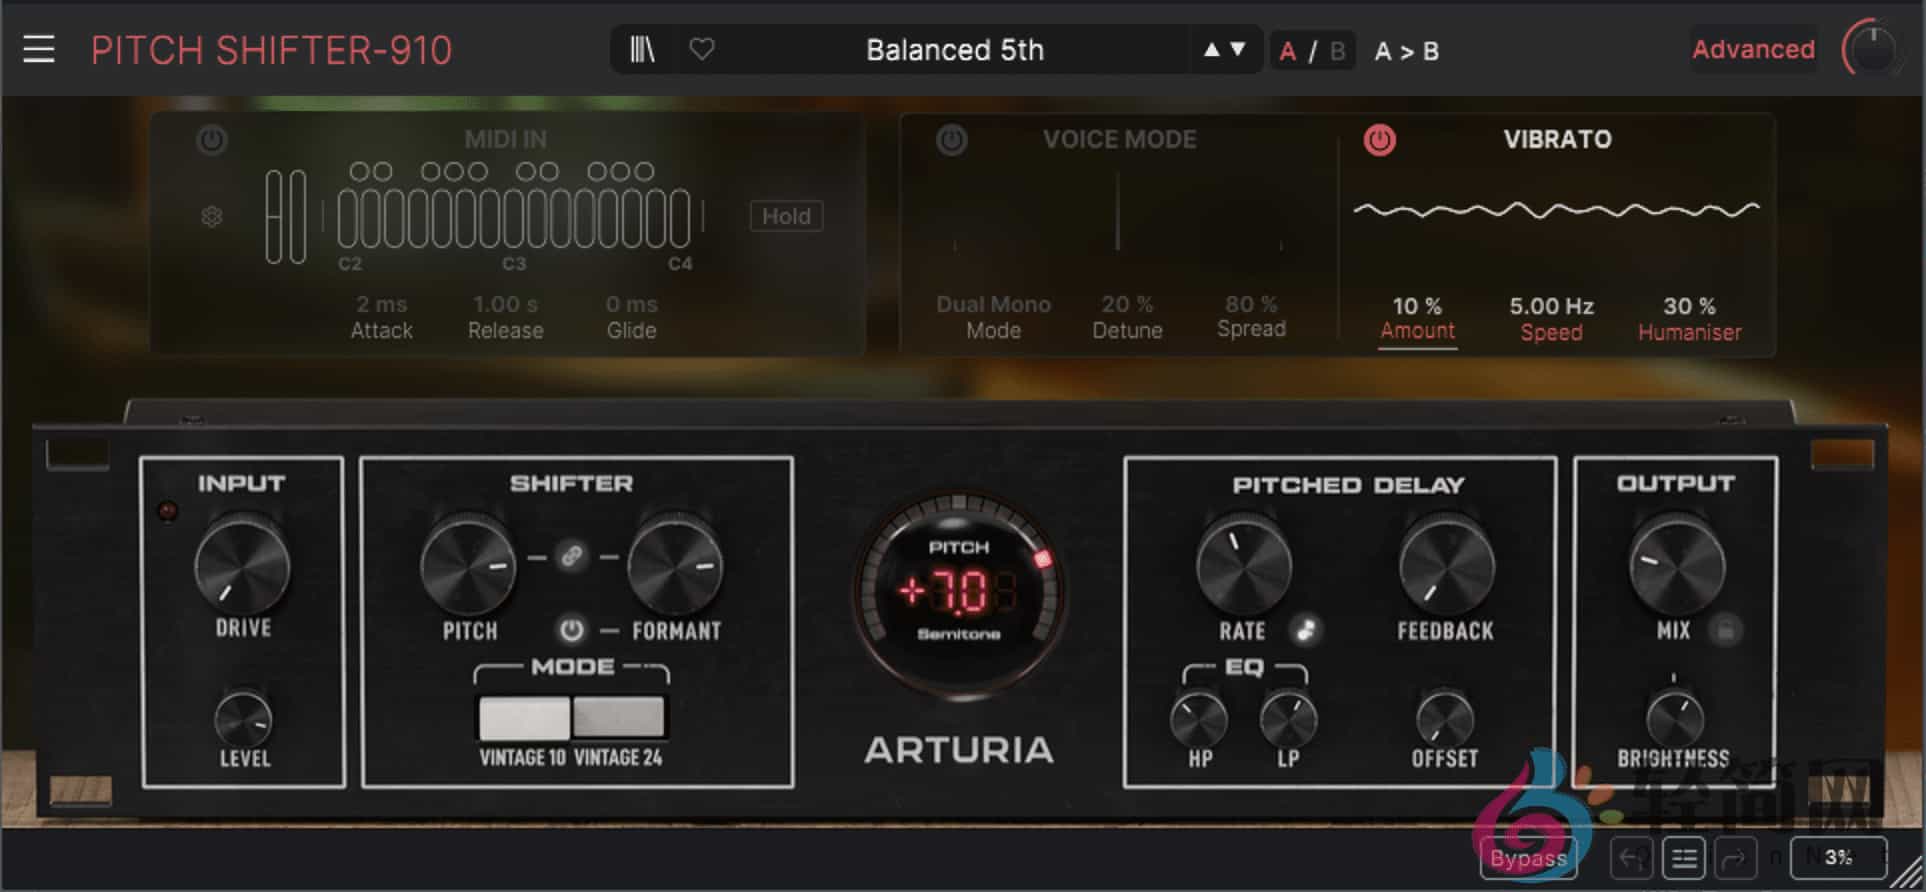Click the EQ LP knob
The width and height of the screenshot is (1926, 892).
[1288, 718]
